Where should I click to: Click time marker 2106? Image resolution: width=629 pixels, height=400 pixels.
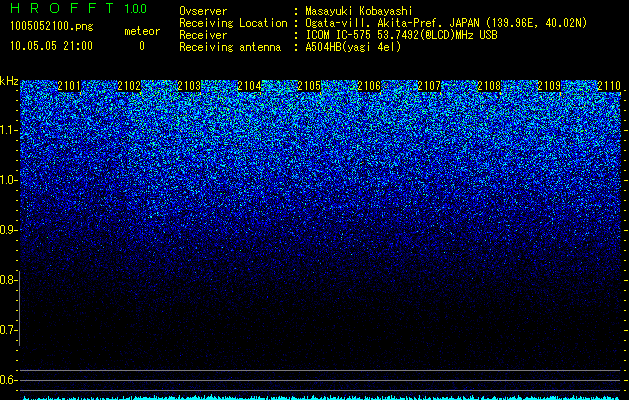pos(369,86)
